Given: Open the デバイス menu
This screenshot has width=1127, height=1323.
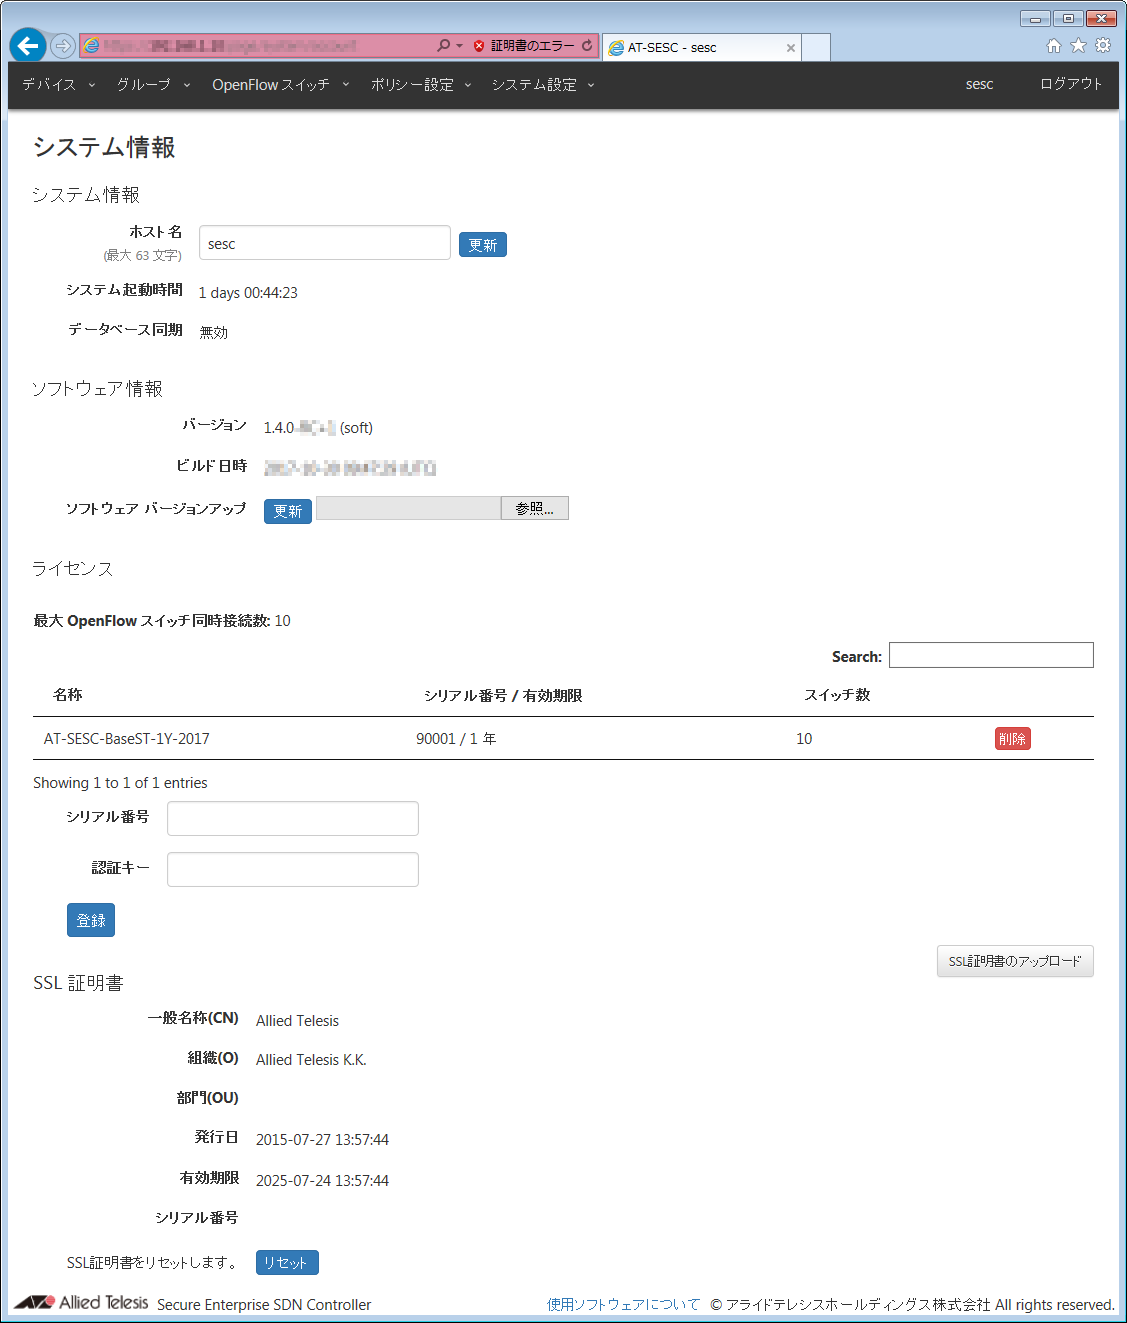Looking at the screenshot, I should [x=59, y=85].
